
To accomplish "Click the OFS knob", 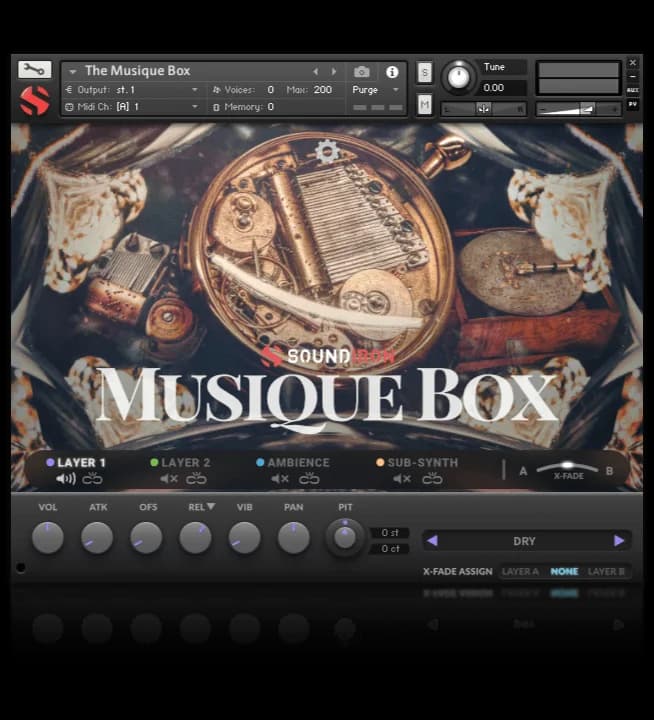I will (146, 537).
